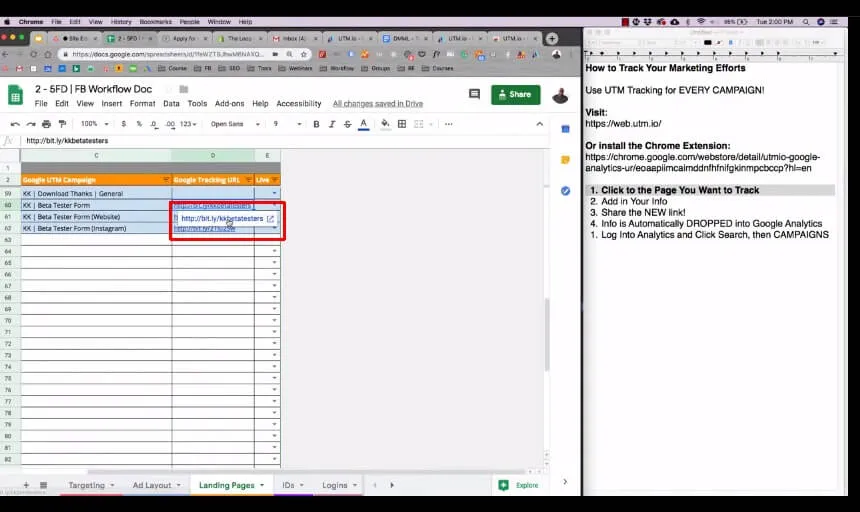Image resolution: width=860 pixels, height=512 pixels.
Task: Open the Chrome Bookmarks menu in menu bar
Action: (x=155, y=22)
